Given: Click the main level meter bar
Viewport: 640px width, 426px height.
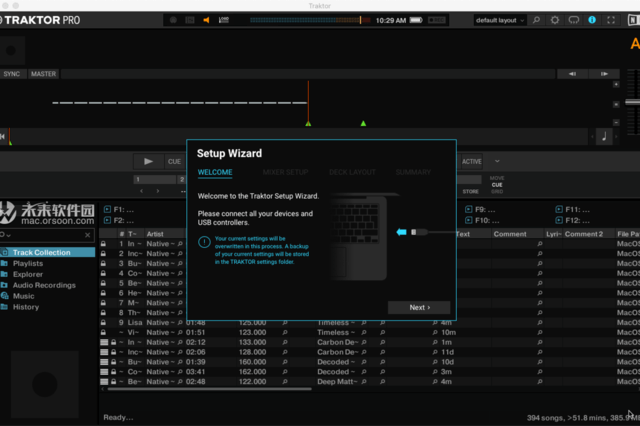Looking at the screenshot, I should (310, 20).
